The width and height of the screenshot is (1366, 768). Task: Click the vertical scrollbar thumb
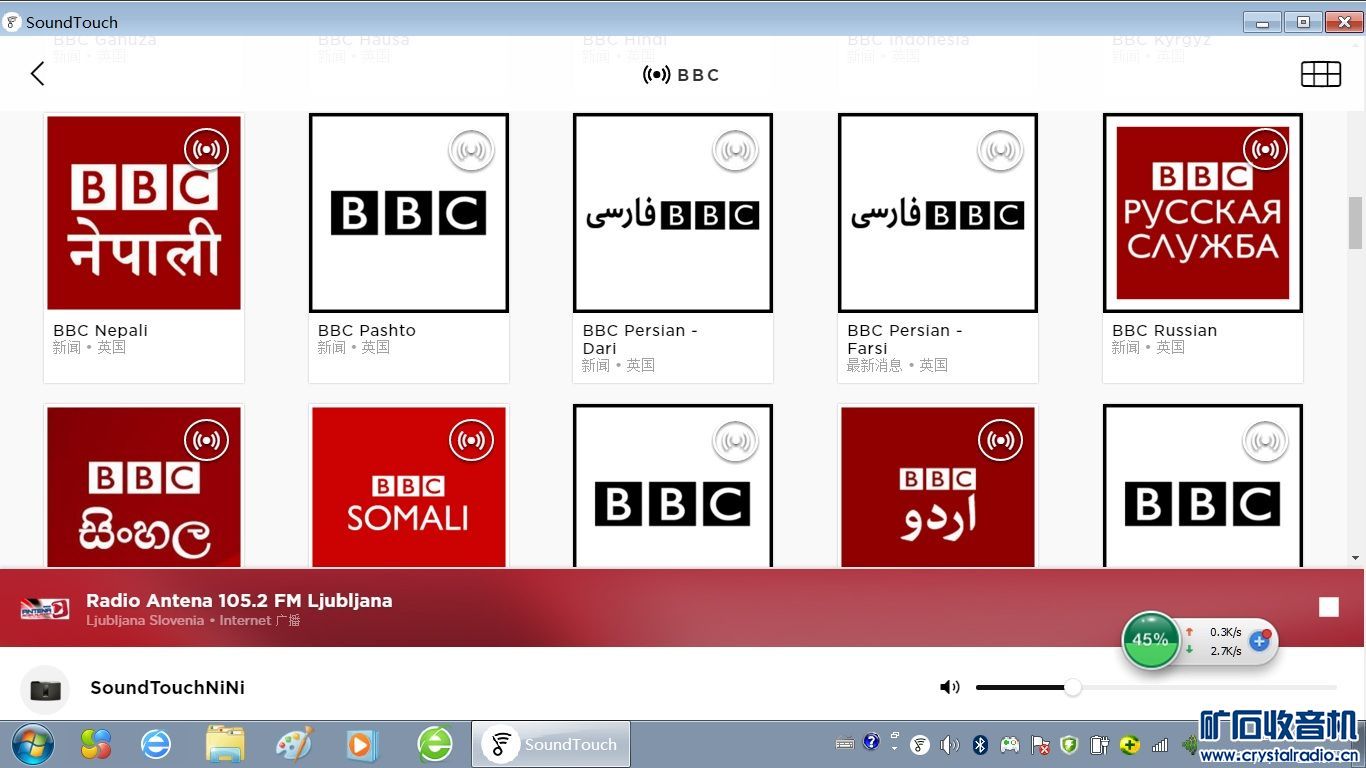(1355, 222)
